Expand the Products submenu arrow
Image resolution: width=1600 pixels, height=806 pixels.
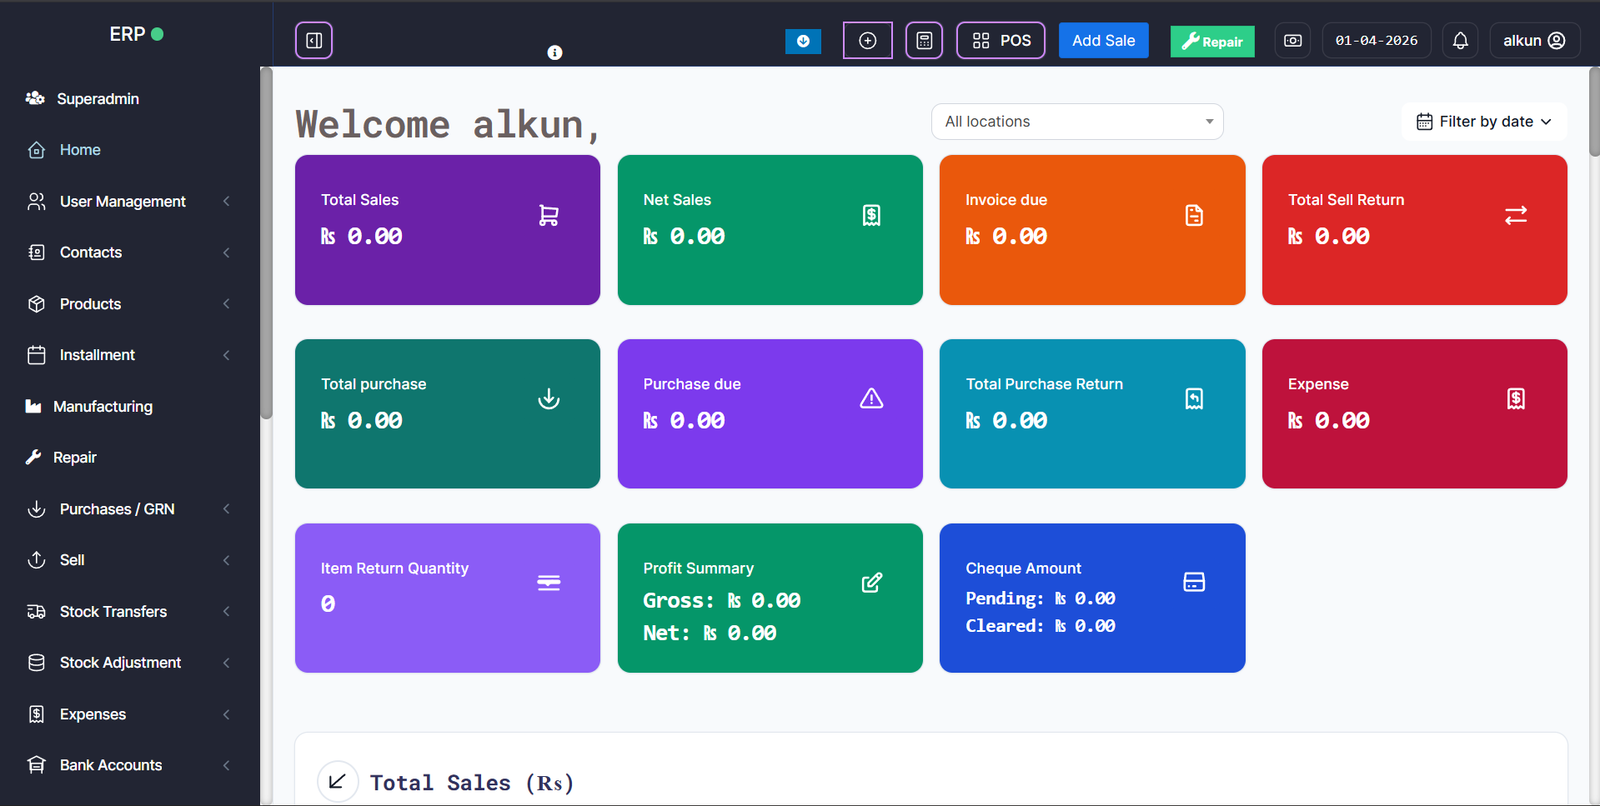point(226,303)
